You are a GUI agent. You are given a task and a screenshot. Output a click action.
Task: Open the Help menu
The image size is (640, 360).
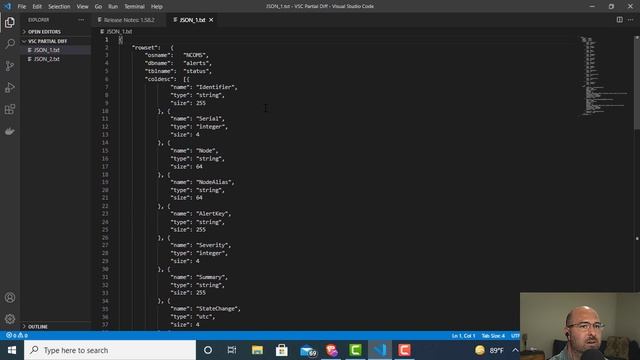pos(157,7)
